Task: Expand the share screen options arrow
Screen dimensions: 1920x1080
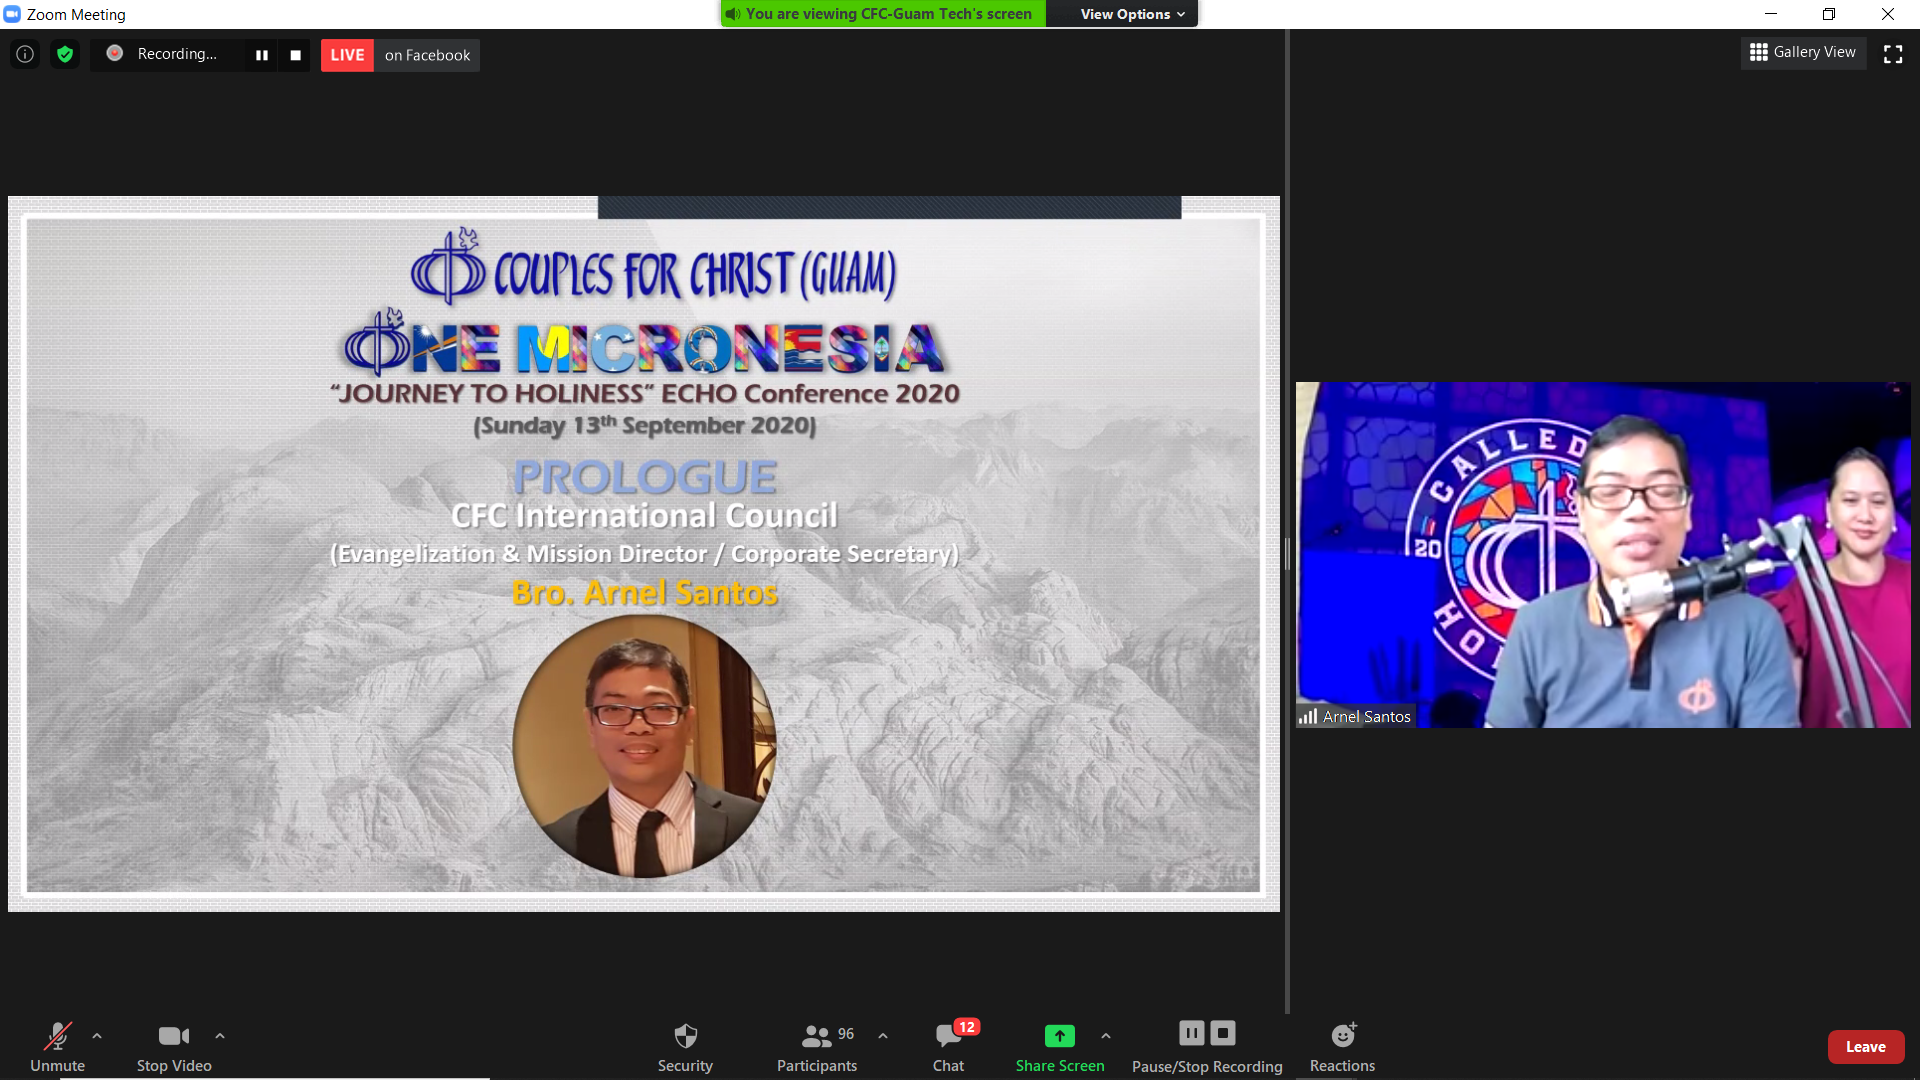Action: tap(1106, 1036)
